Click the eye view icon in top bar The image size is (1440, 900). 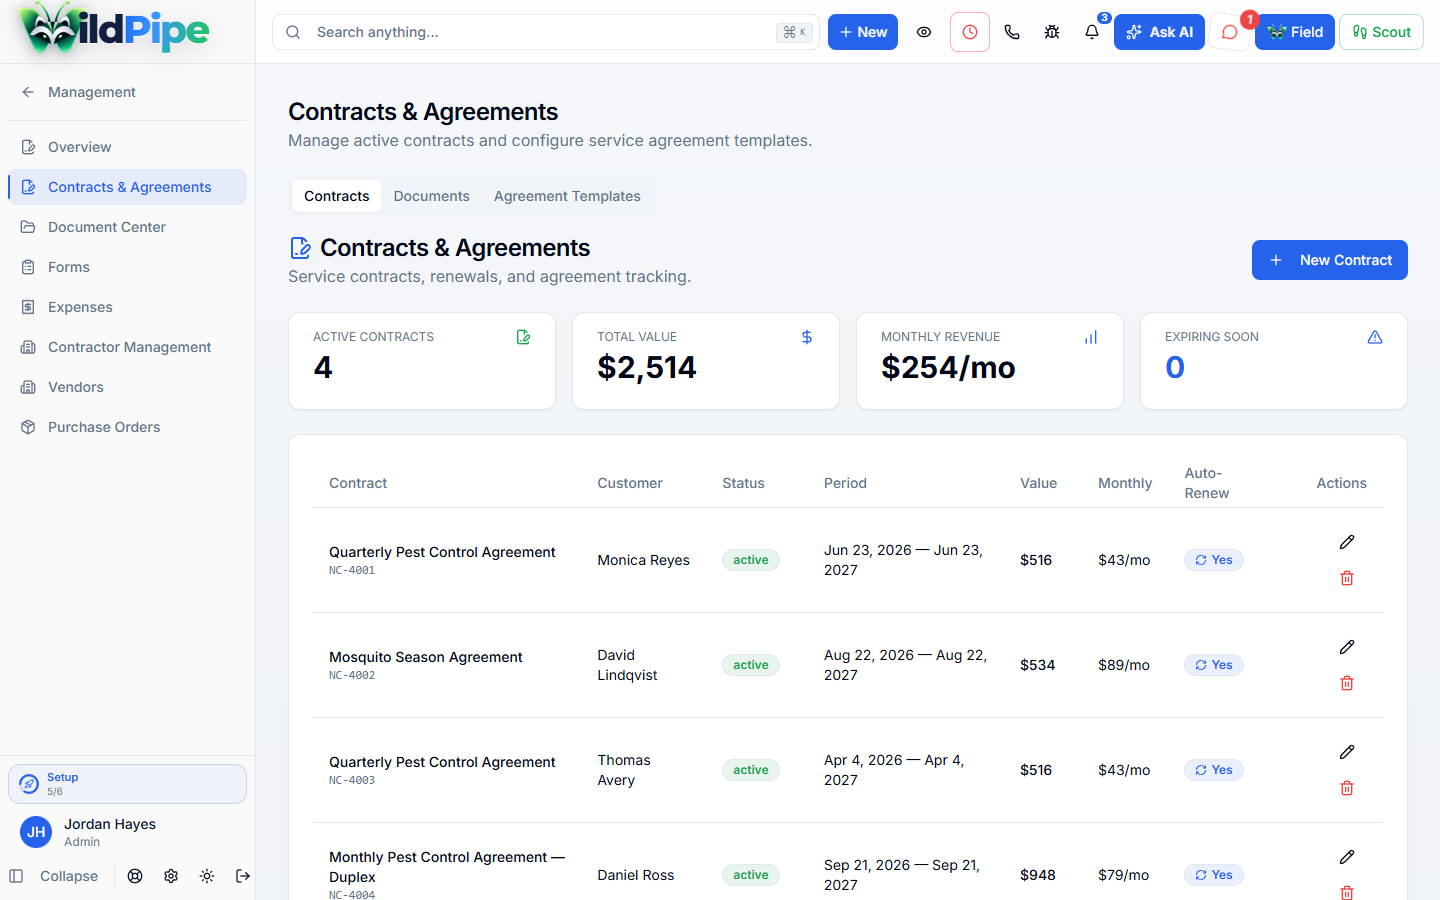(924, 32)
